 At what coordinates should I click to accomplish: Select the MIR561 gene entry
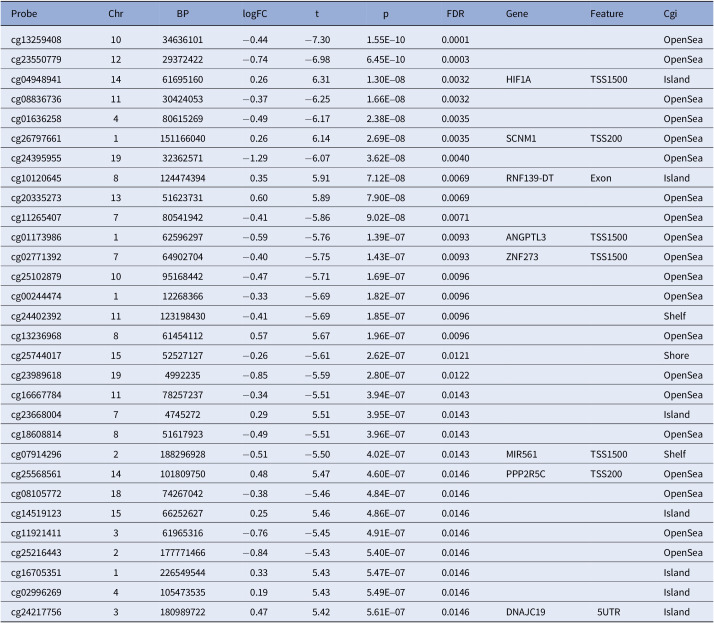pos(521,454)
